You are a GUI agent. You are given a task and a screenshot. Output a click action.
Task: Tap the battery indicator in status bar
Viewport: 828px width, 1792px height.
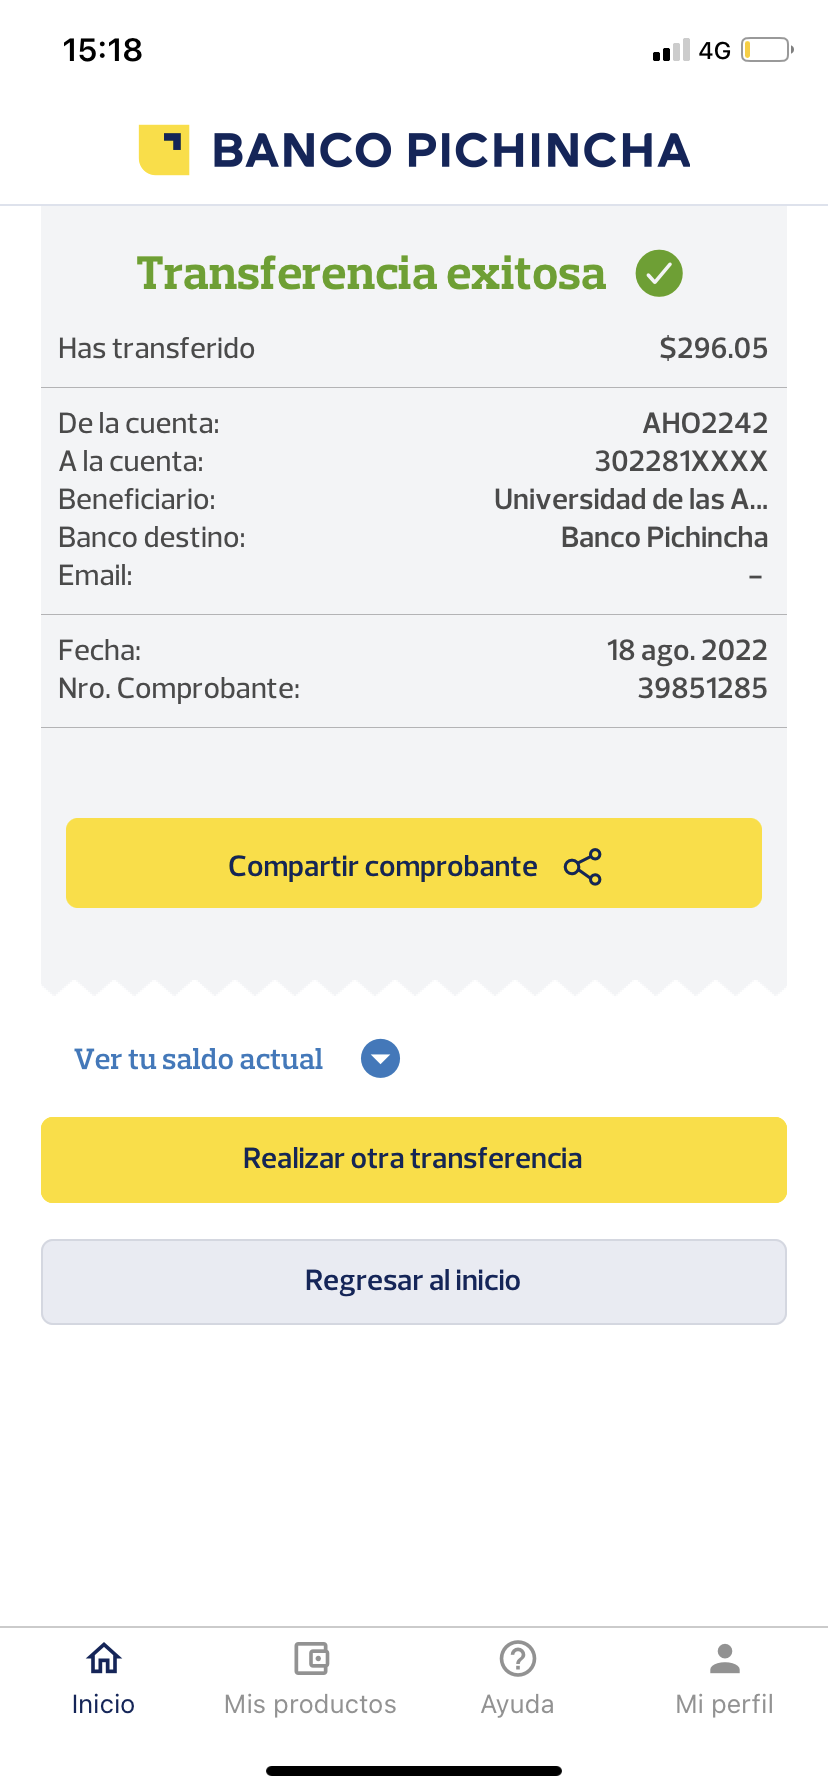tap(767, 50)
